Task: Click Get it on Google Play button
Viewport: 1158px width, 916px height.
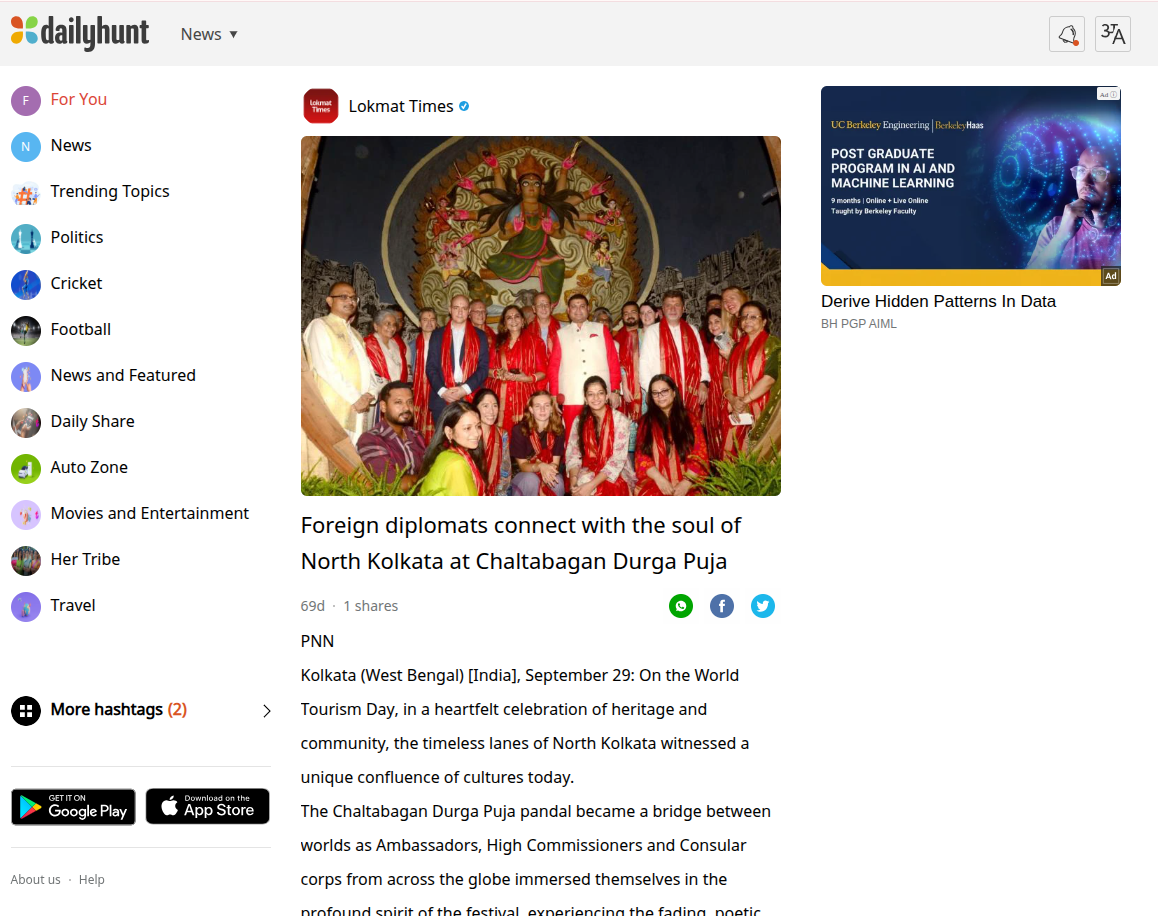Action: pos(73,807)
